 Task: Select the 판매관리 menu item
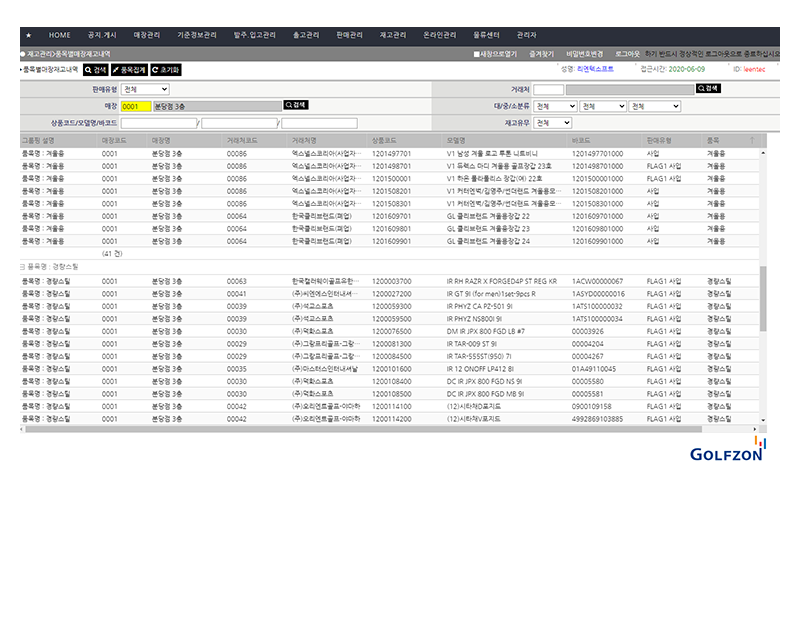350,35
